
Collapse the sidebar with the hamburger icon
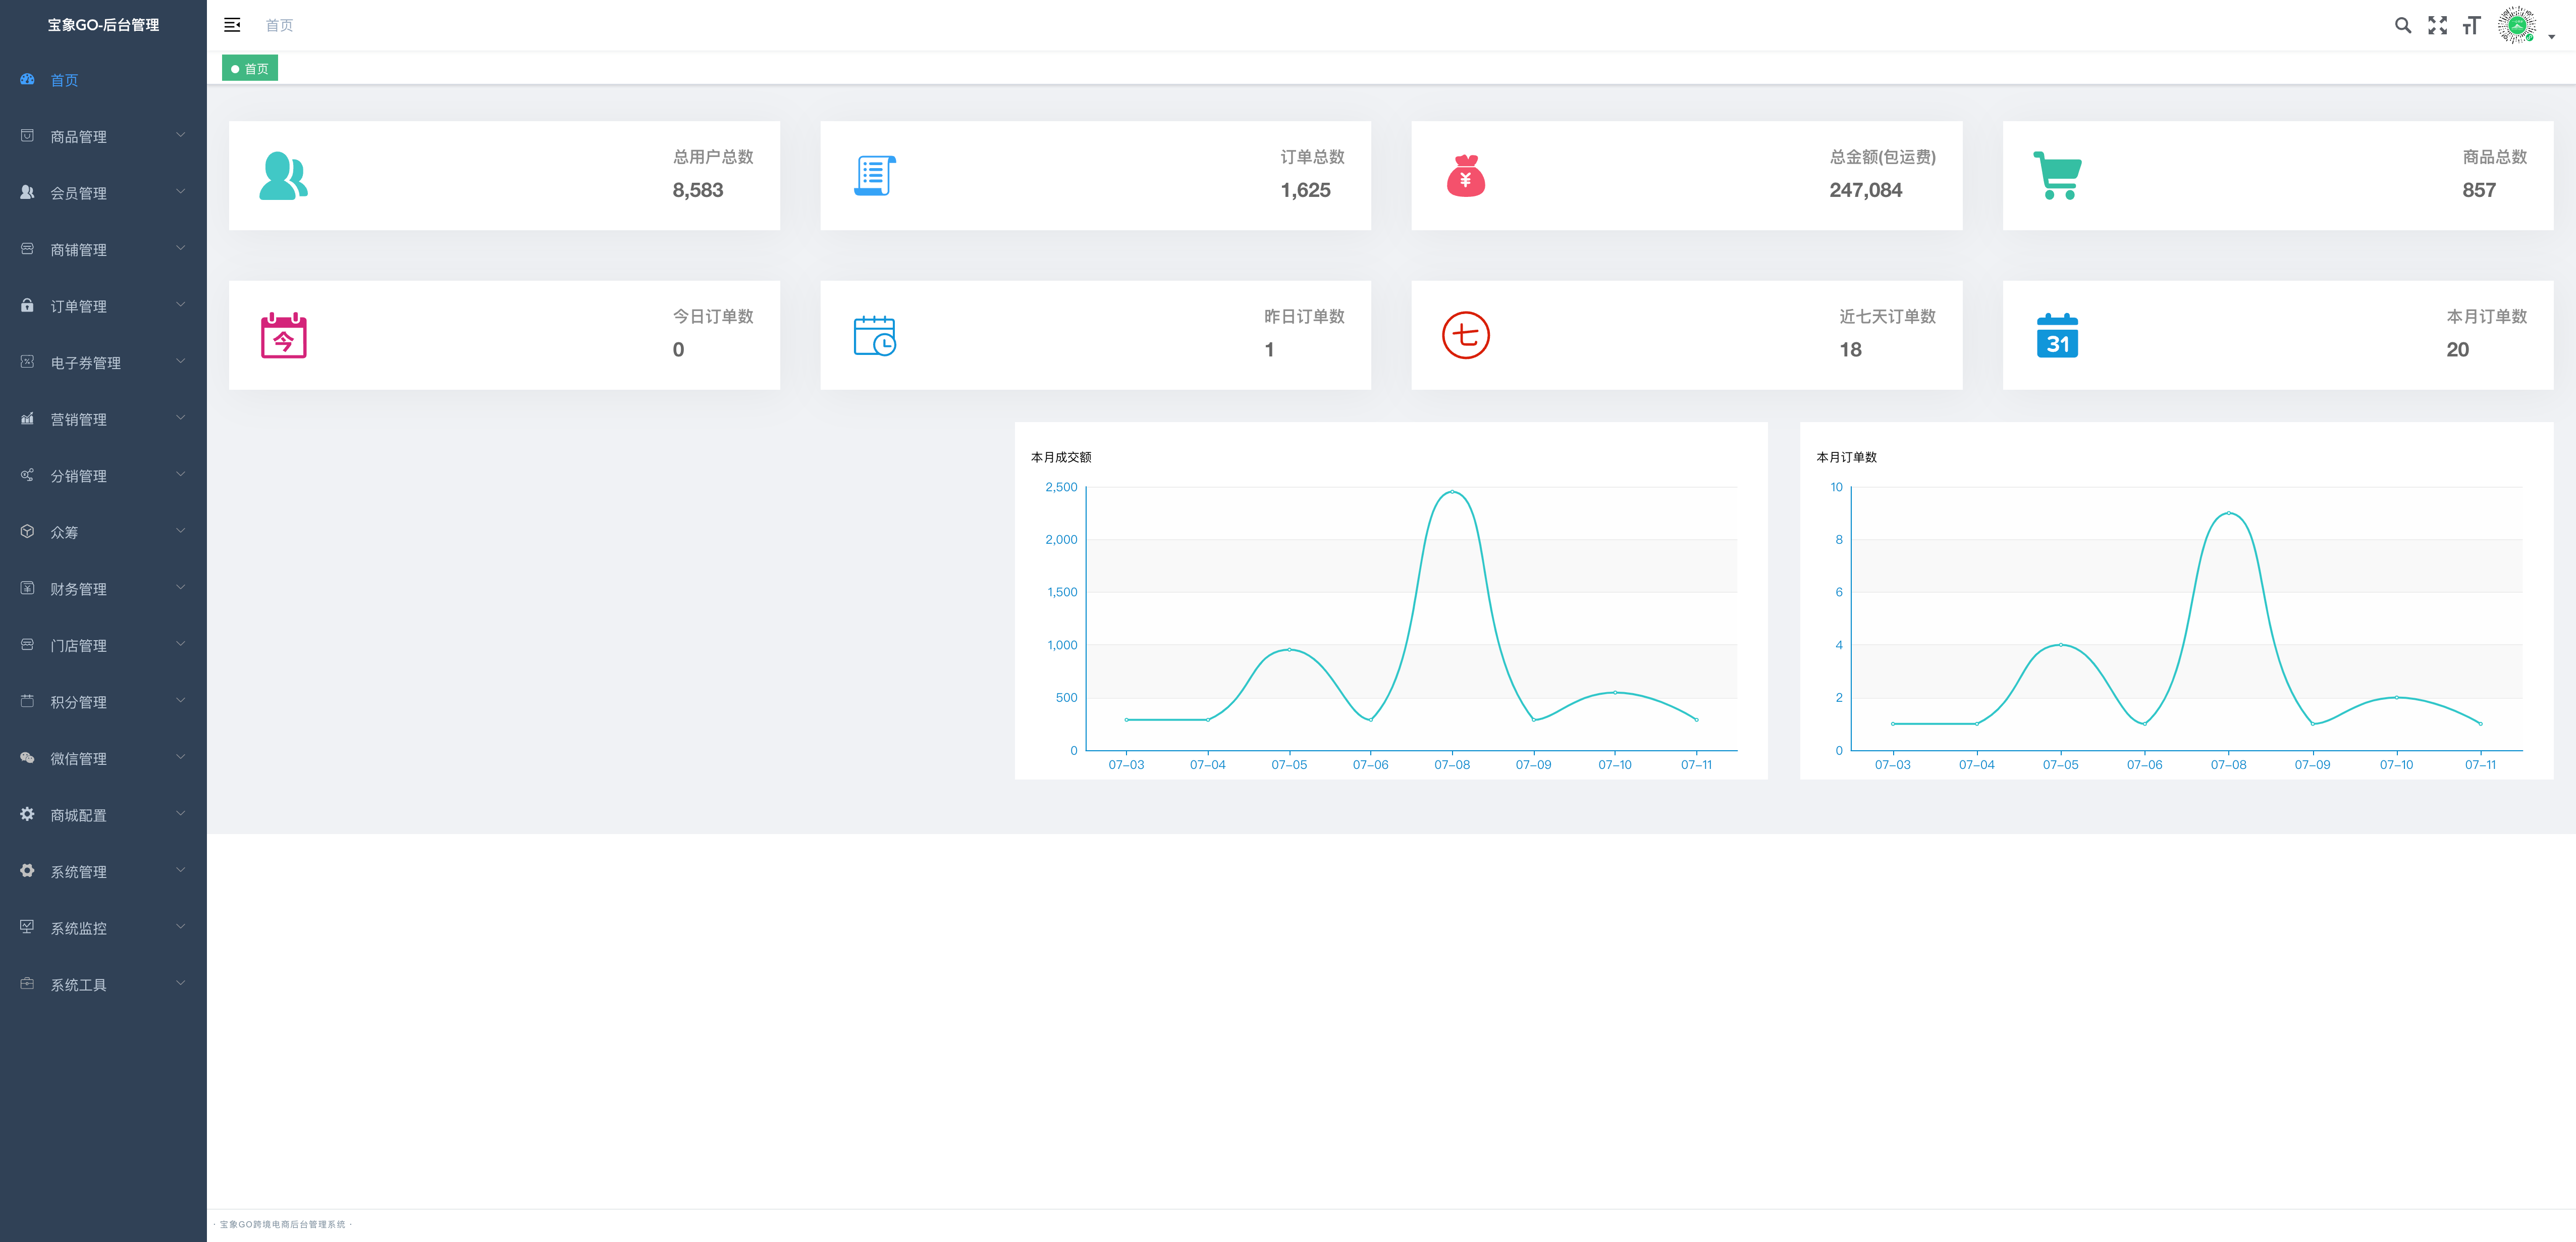[232, 25]
